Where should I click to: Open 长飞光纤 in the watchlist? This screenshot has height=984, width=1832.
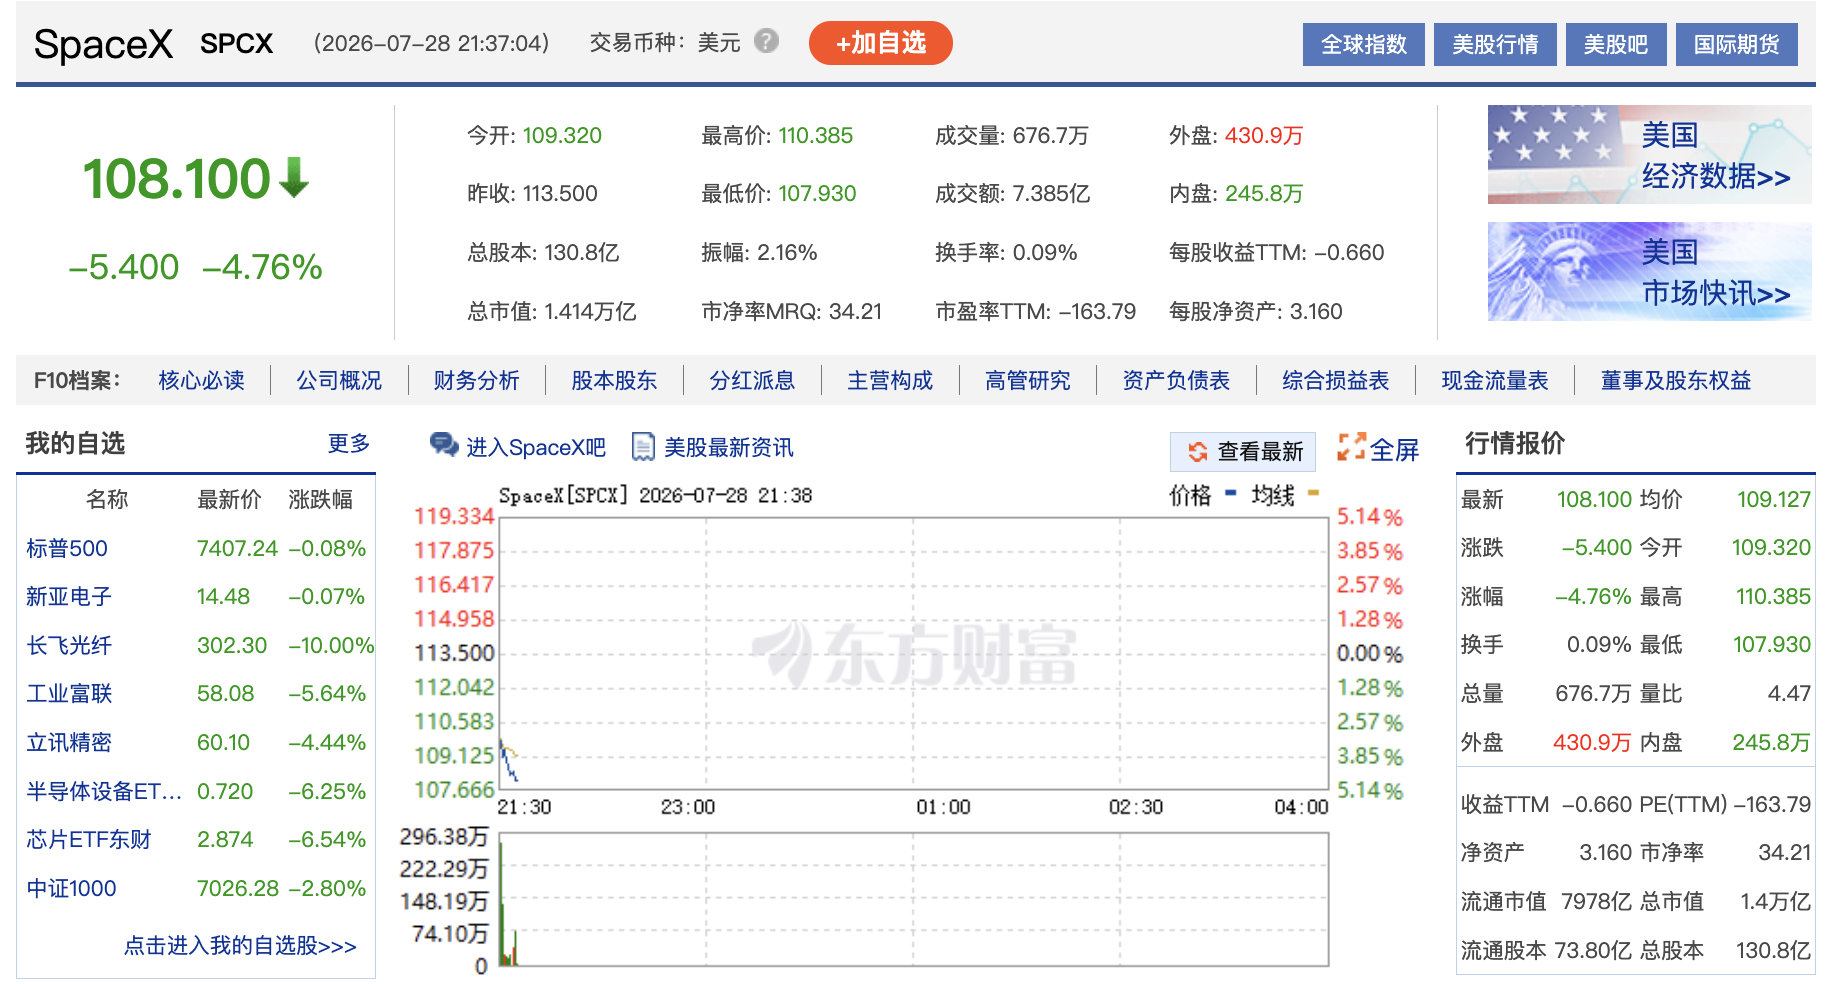click(x=69, y=645)
